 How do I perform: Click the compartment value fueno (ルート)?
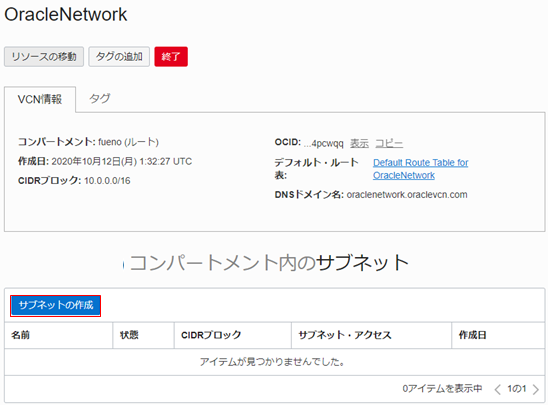point(128,142)
